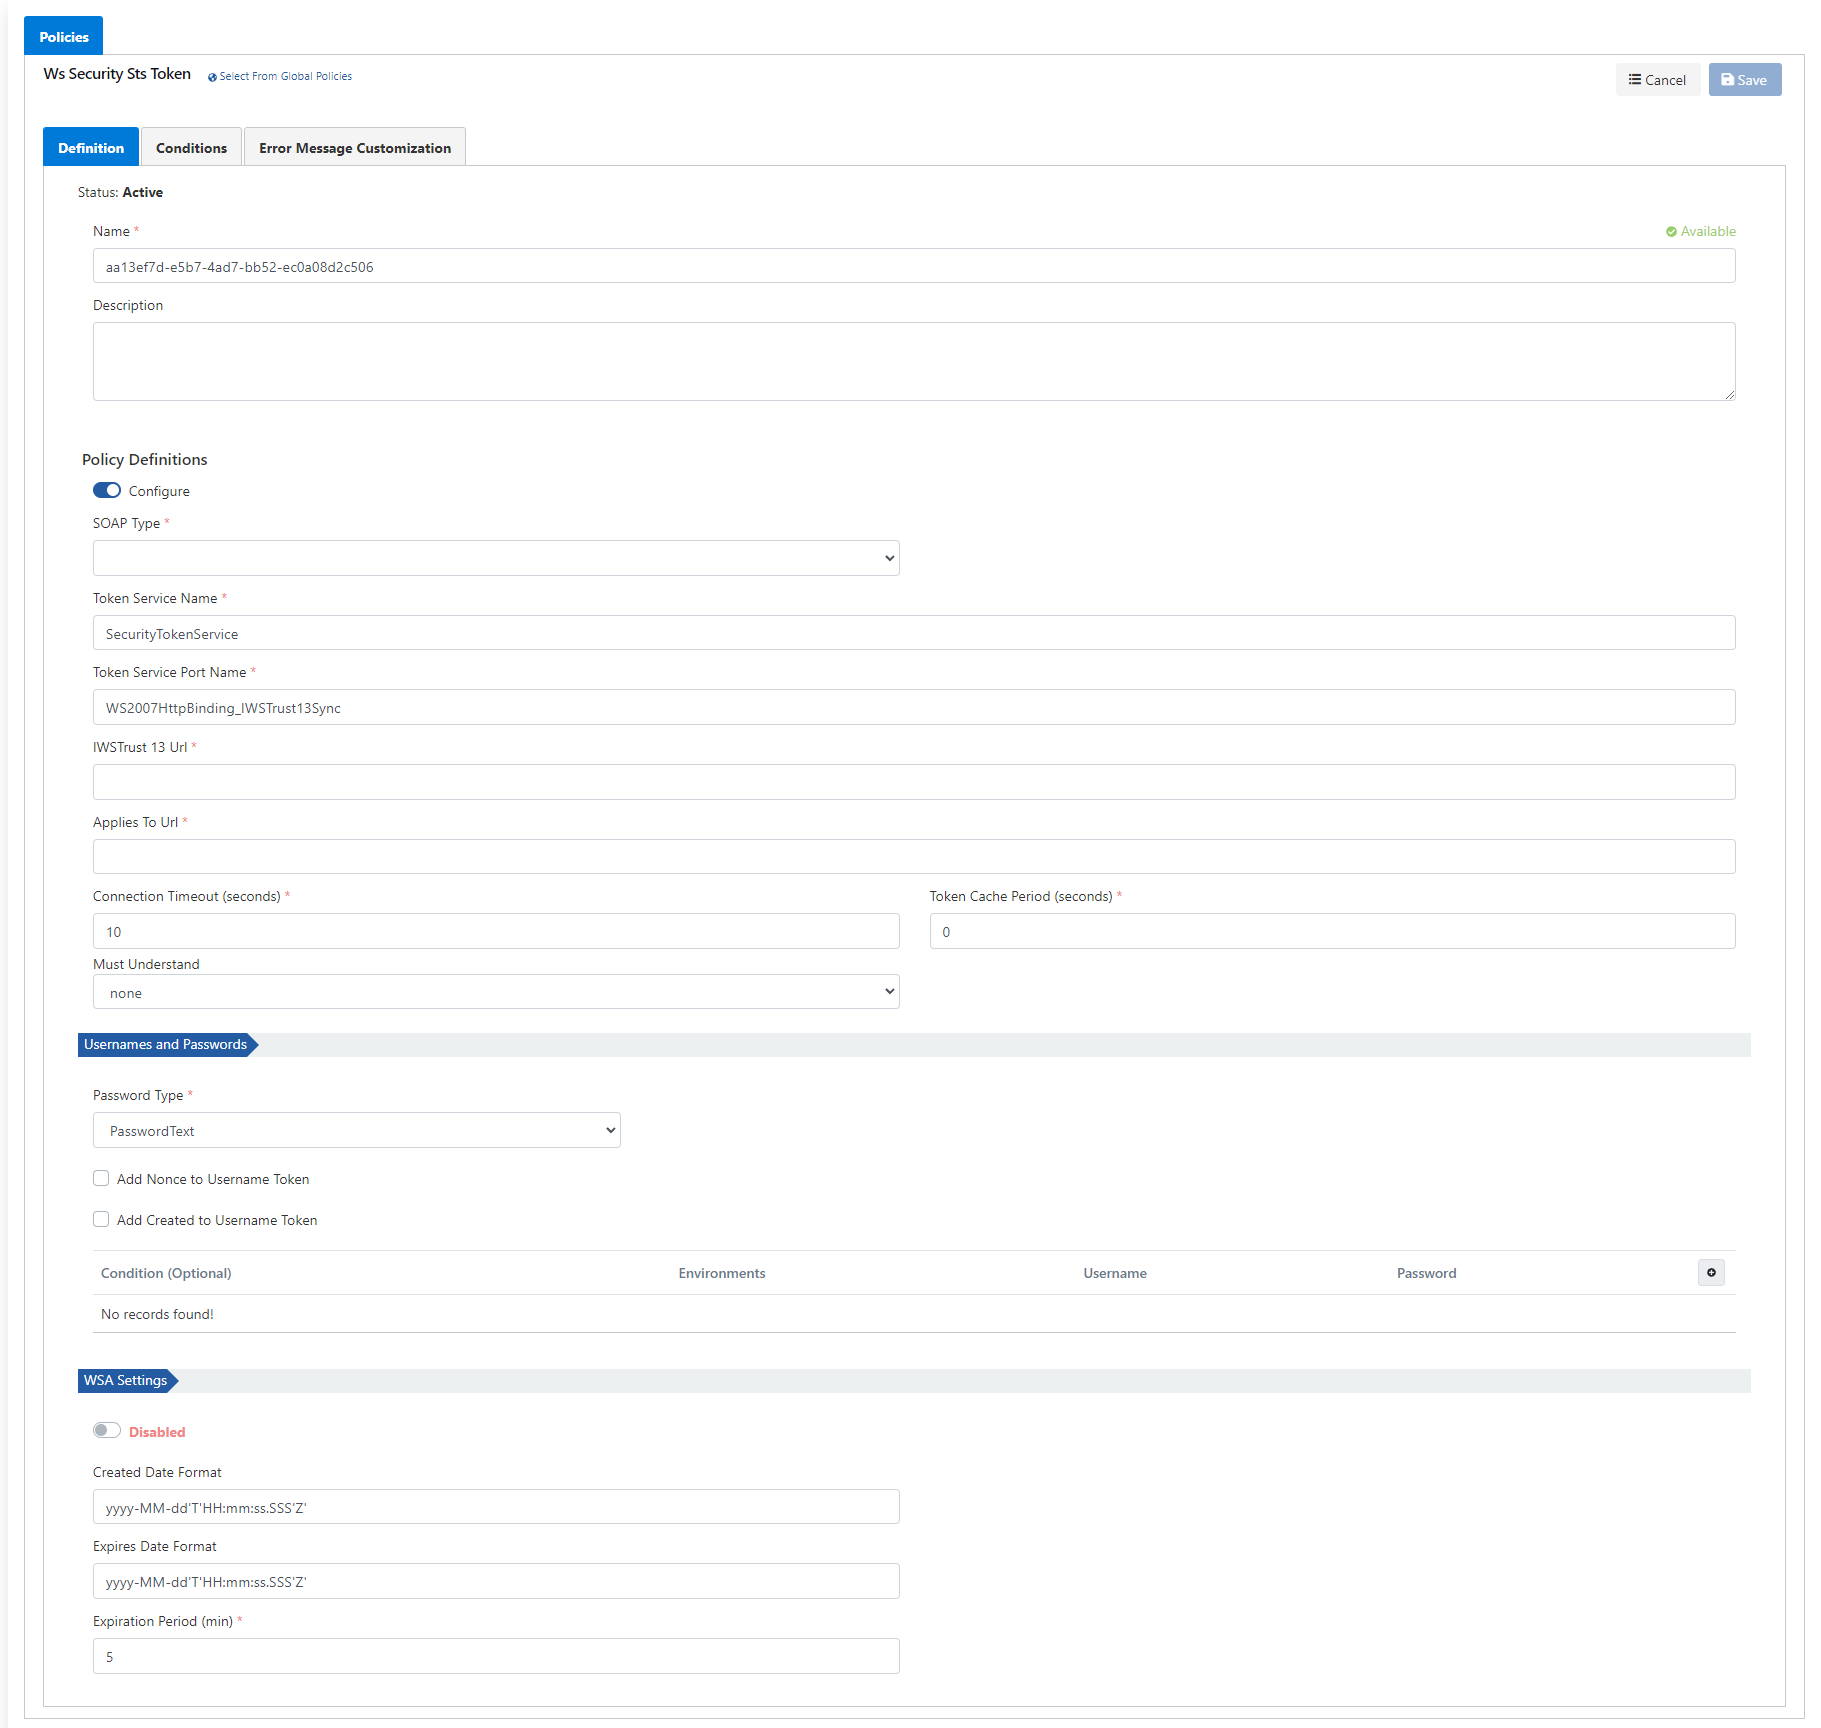Click into the Applies To Url field
This screenshot has height=1728, width=1821.
[x=913, y=857]
